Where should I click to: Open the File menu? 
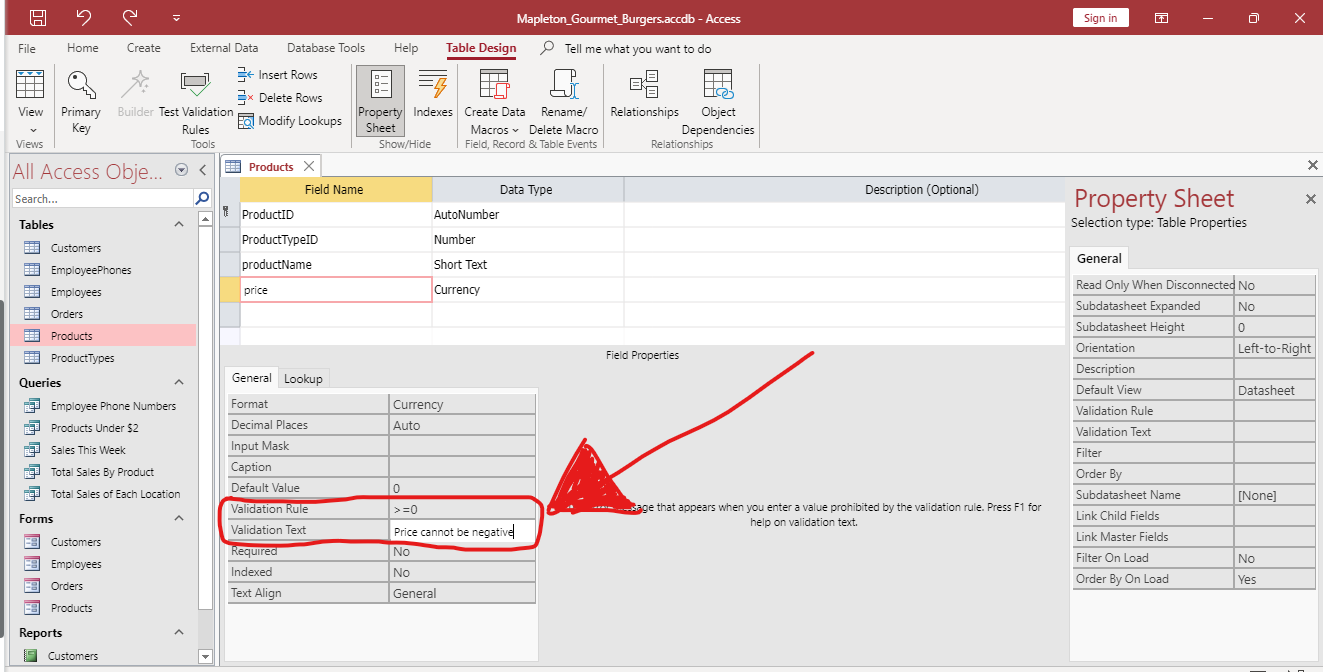click(27, 48)
